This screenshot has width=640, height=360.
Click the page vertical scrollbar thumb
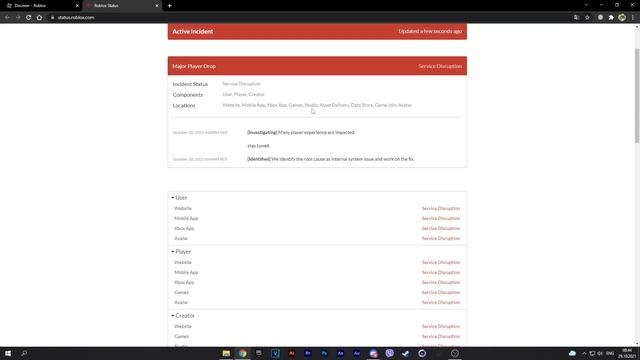click(637, 96)
